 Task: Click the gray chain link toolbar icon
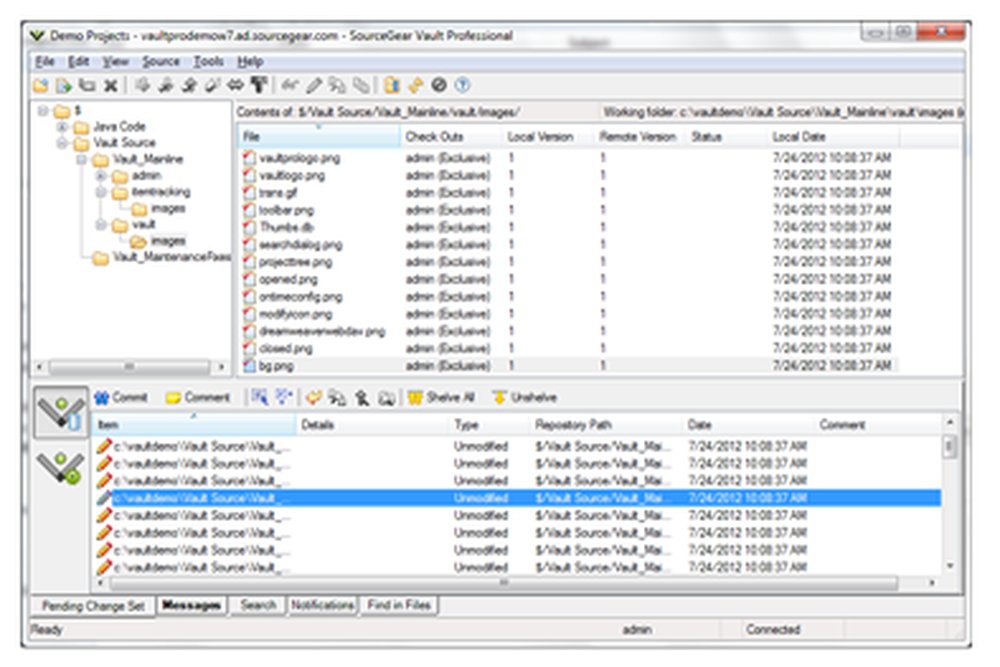(361, 85)
